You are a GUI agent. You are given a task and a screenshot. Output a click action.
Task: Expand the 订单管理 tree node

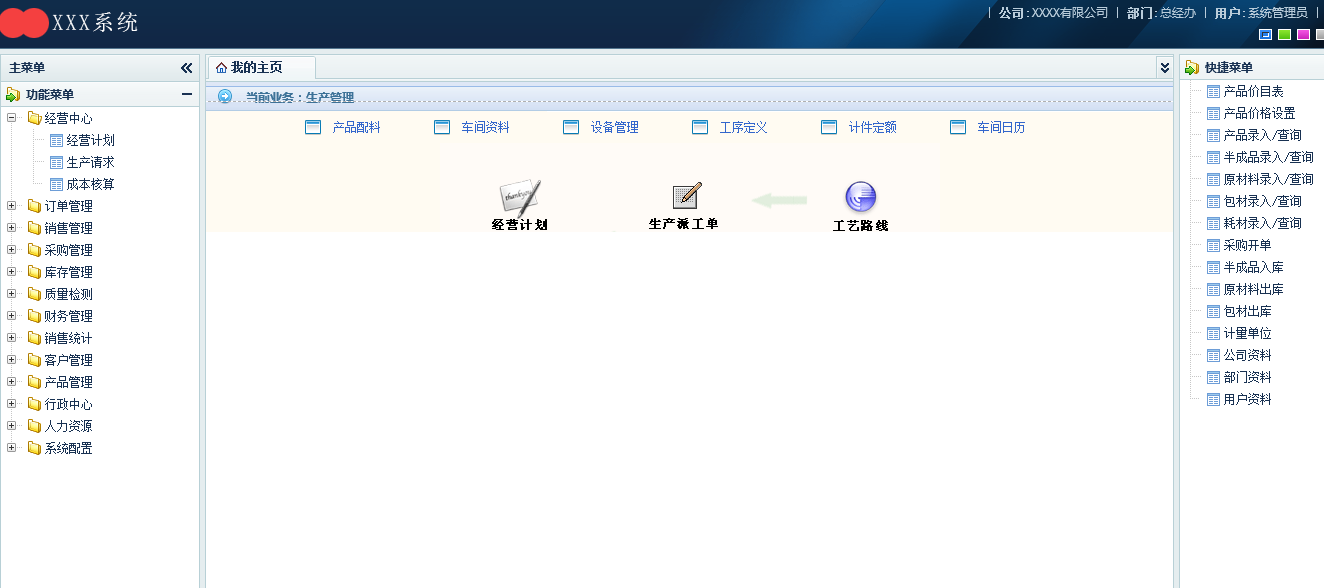12,206
